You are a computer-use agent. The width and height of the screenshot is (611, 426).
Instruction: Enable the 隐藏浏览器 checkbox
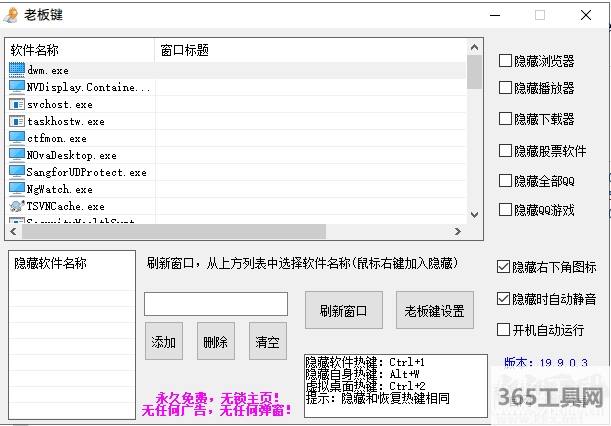pos(505,60)
